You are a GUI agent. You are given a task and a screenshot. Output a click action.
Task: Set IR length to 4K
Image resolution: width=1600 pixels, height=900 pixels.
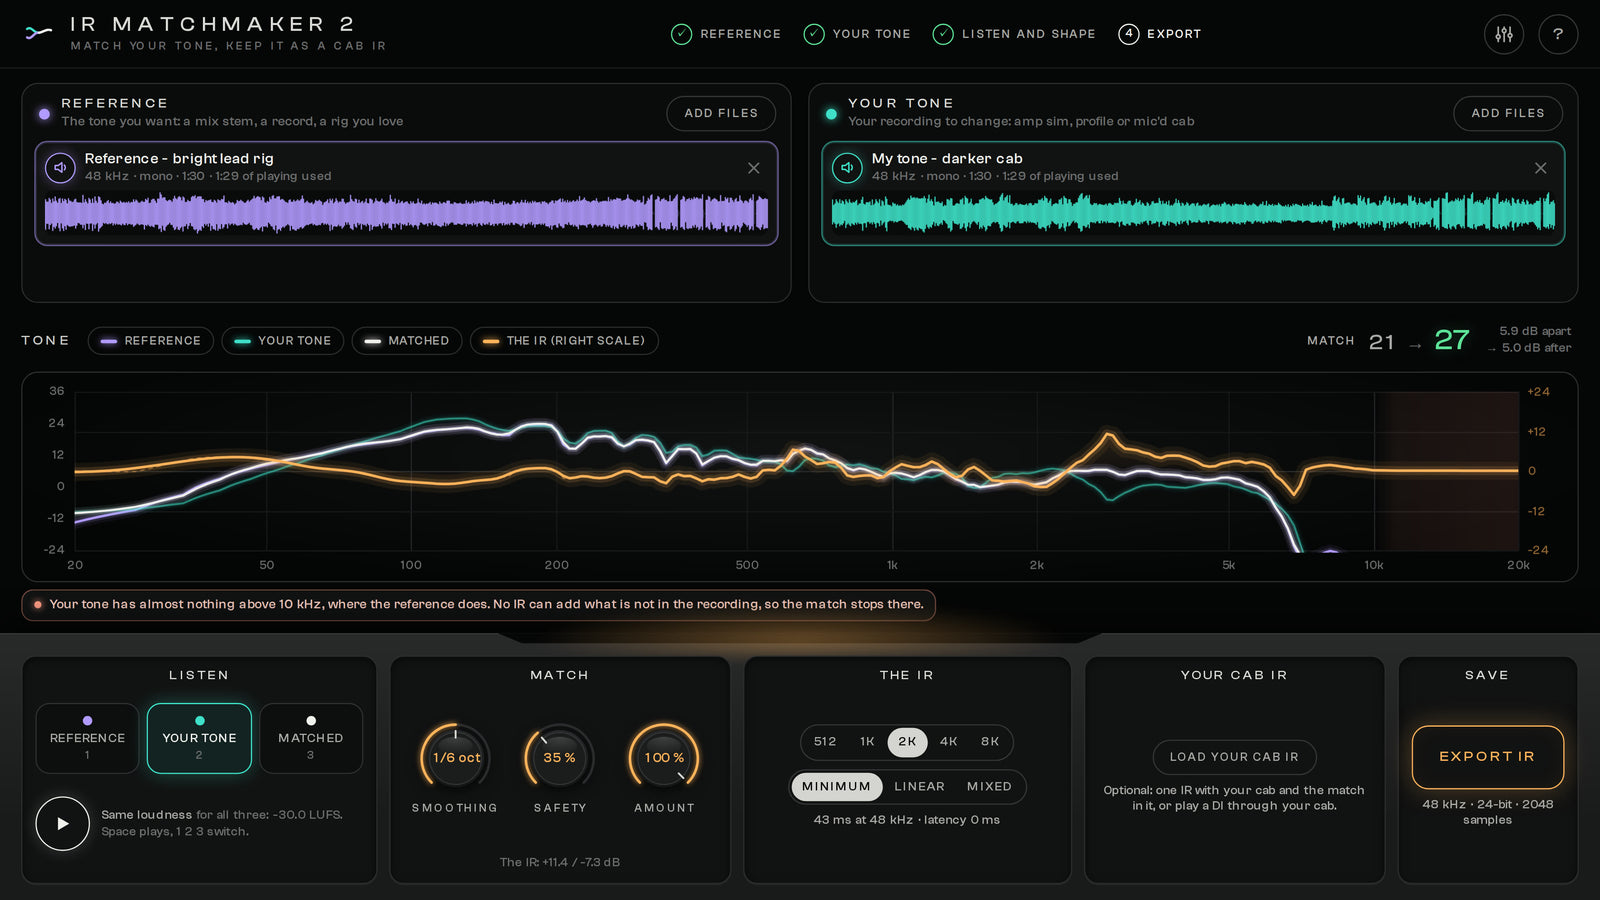tap(949, 742)
